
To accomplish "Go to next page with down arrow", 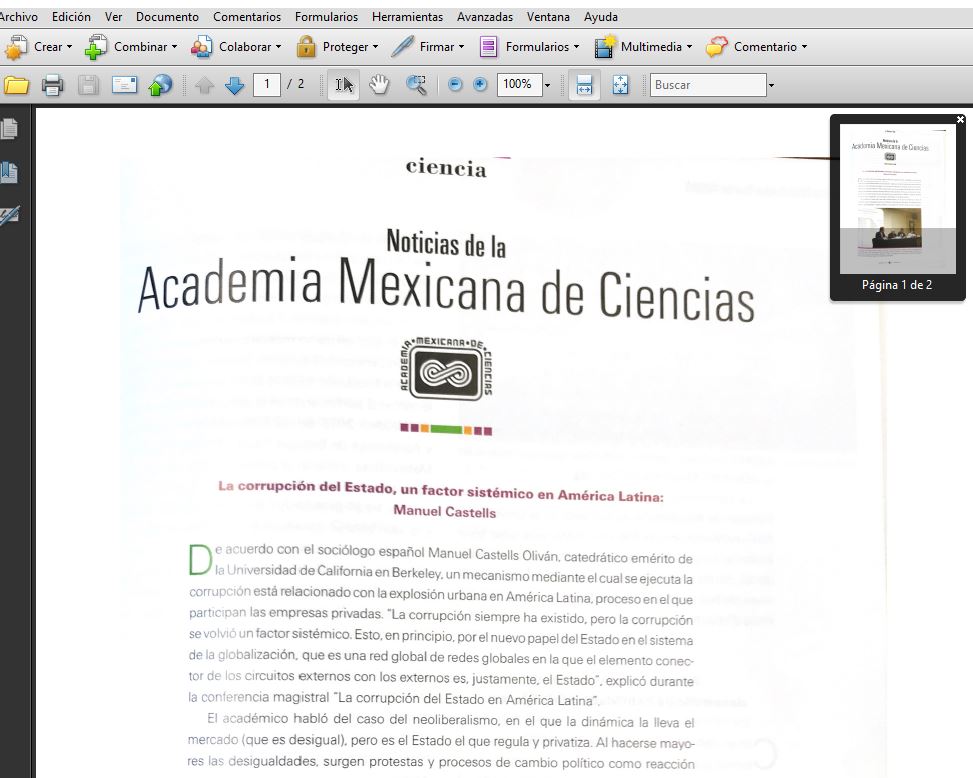I will tap(235, 85).
